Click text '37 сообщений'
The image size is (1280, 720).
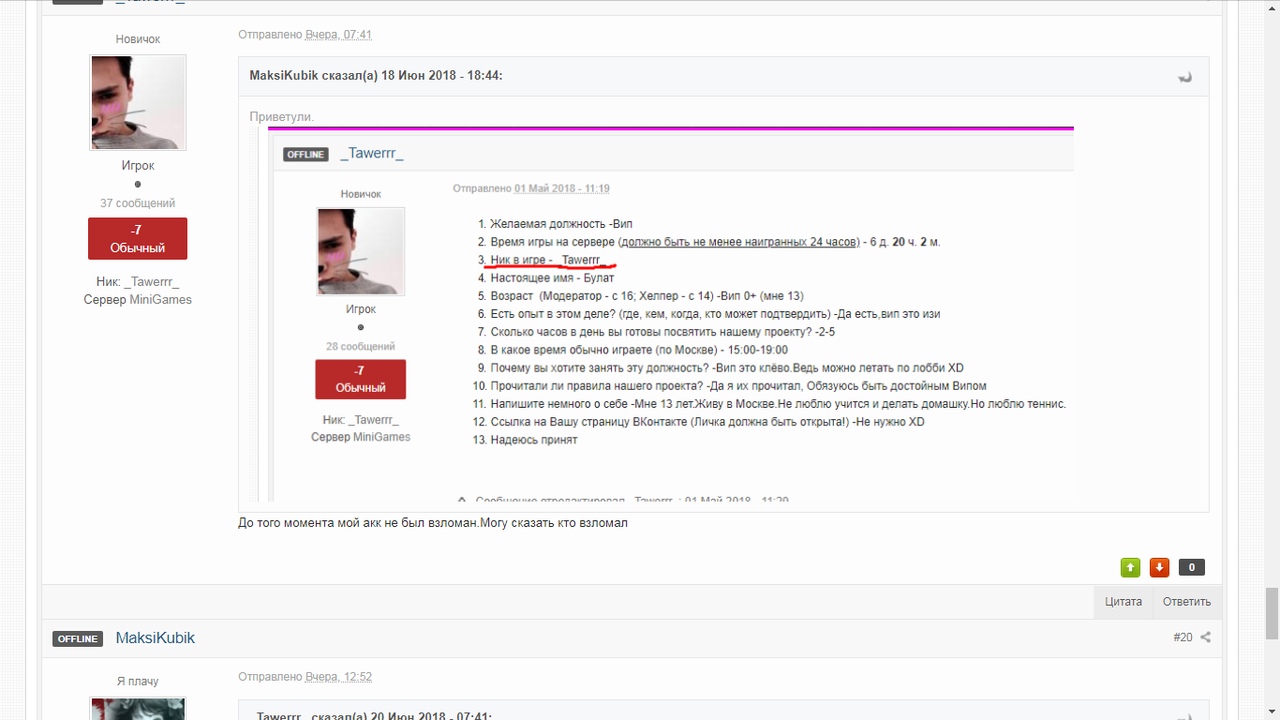pos(138,203)
